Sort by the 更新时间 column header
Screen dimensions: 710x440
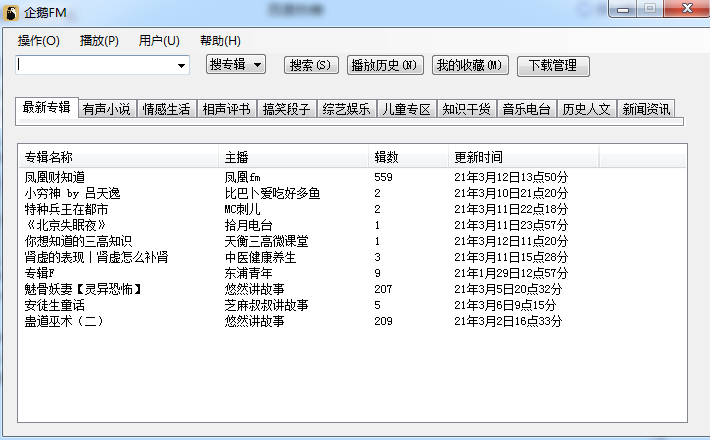(524, 157)
